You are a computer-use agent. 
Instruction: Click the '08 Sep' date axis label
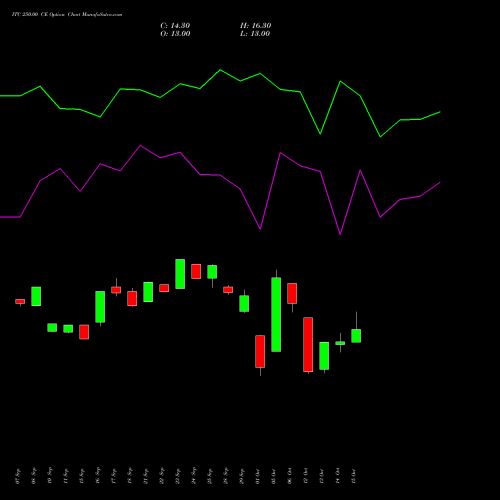[x=34, y=476]
